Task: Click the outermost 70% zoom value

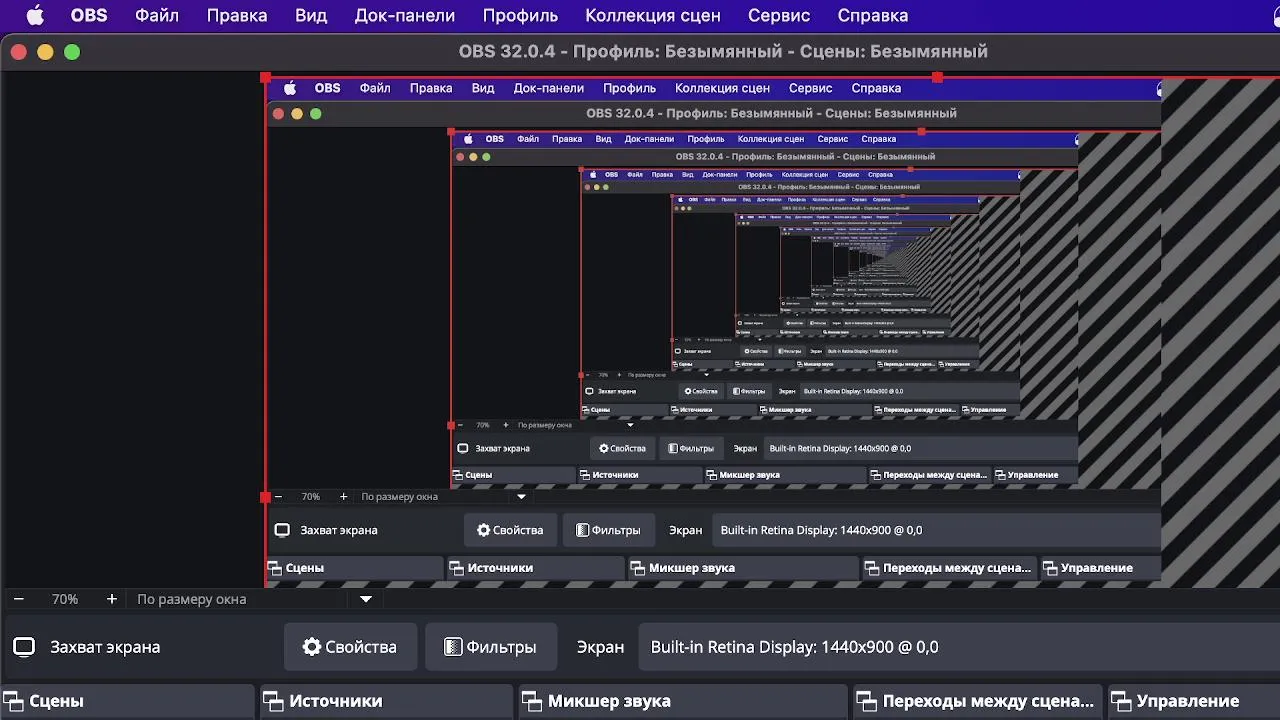Action: point(64,599)
